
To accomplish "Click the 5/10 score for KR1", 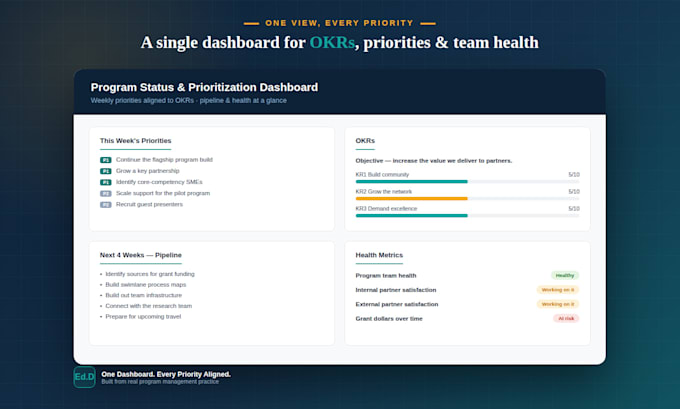I will pyautogui.click(x=574, y=174).
